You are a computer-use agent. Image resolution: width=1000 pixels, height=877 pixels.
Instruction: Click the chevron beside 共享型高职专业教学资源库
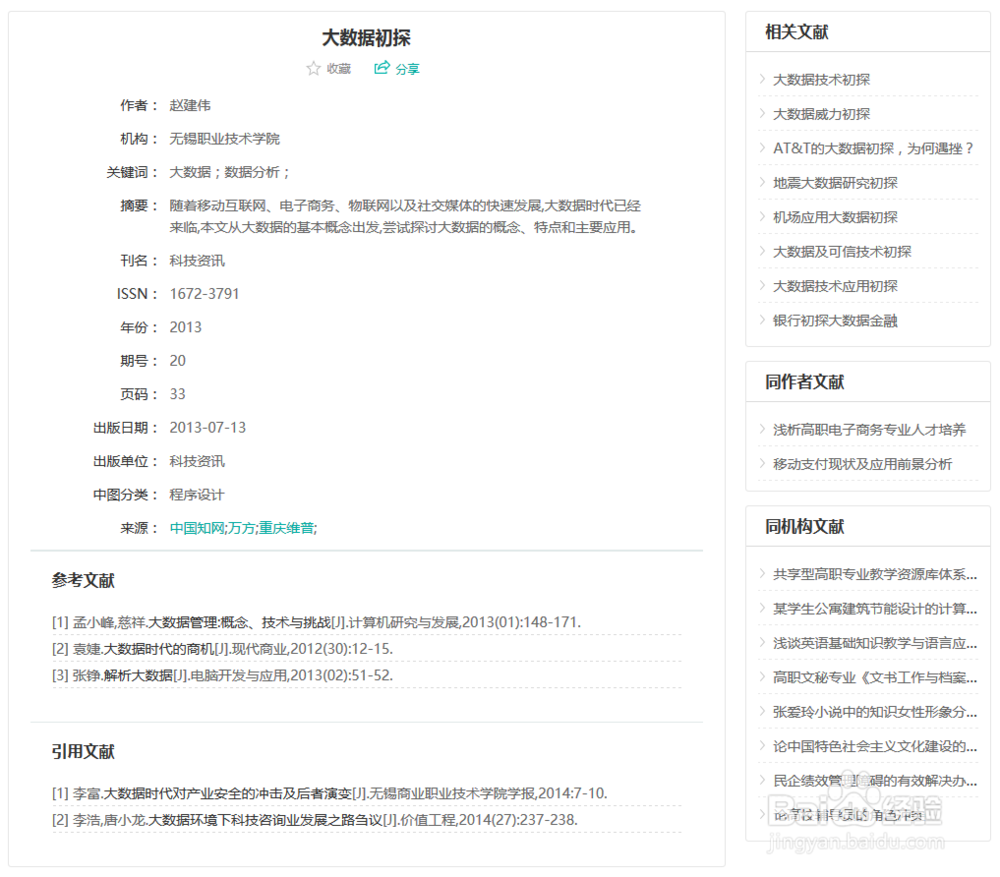pos(762,574)
